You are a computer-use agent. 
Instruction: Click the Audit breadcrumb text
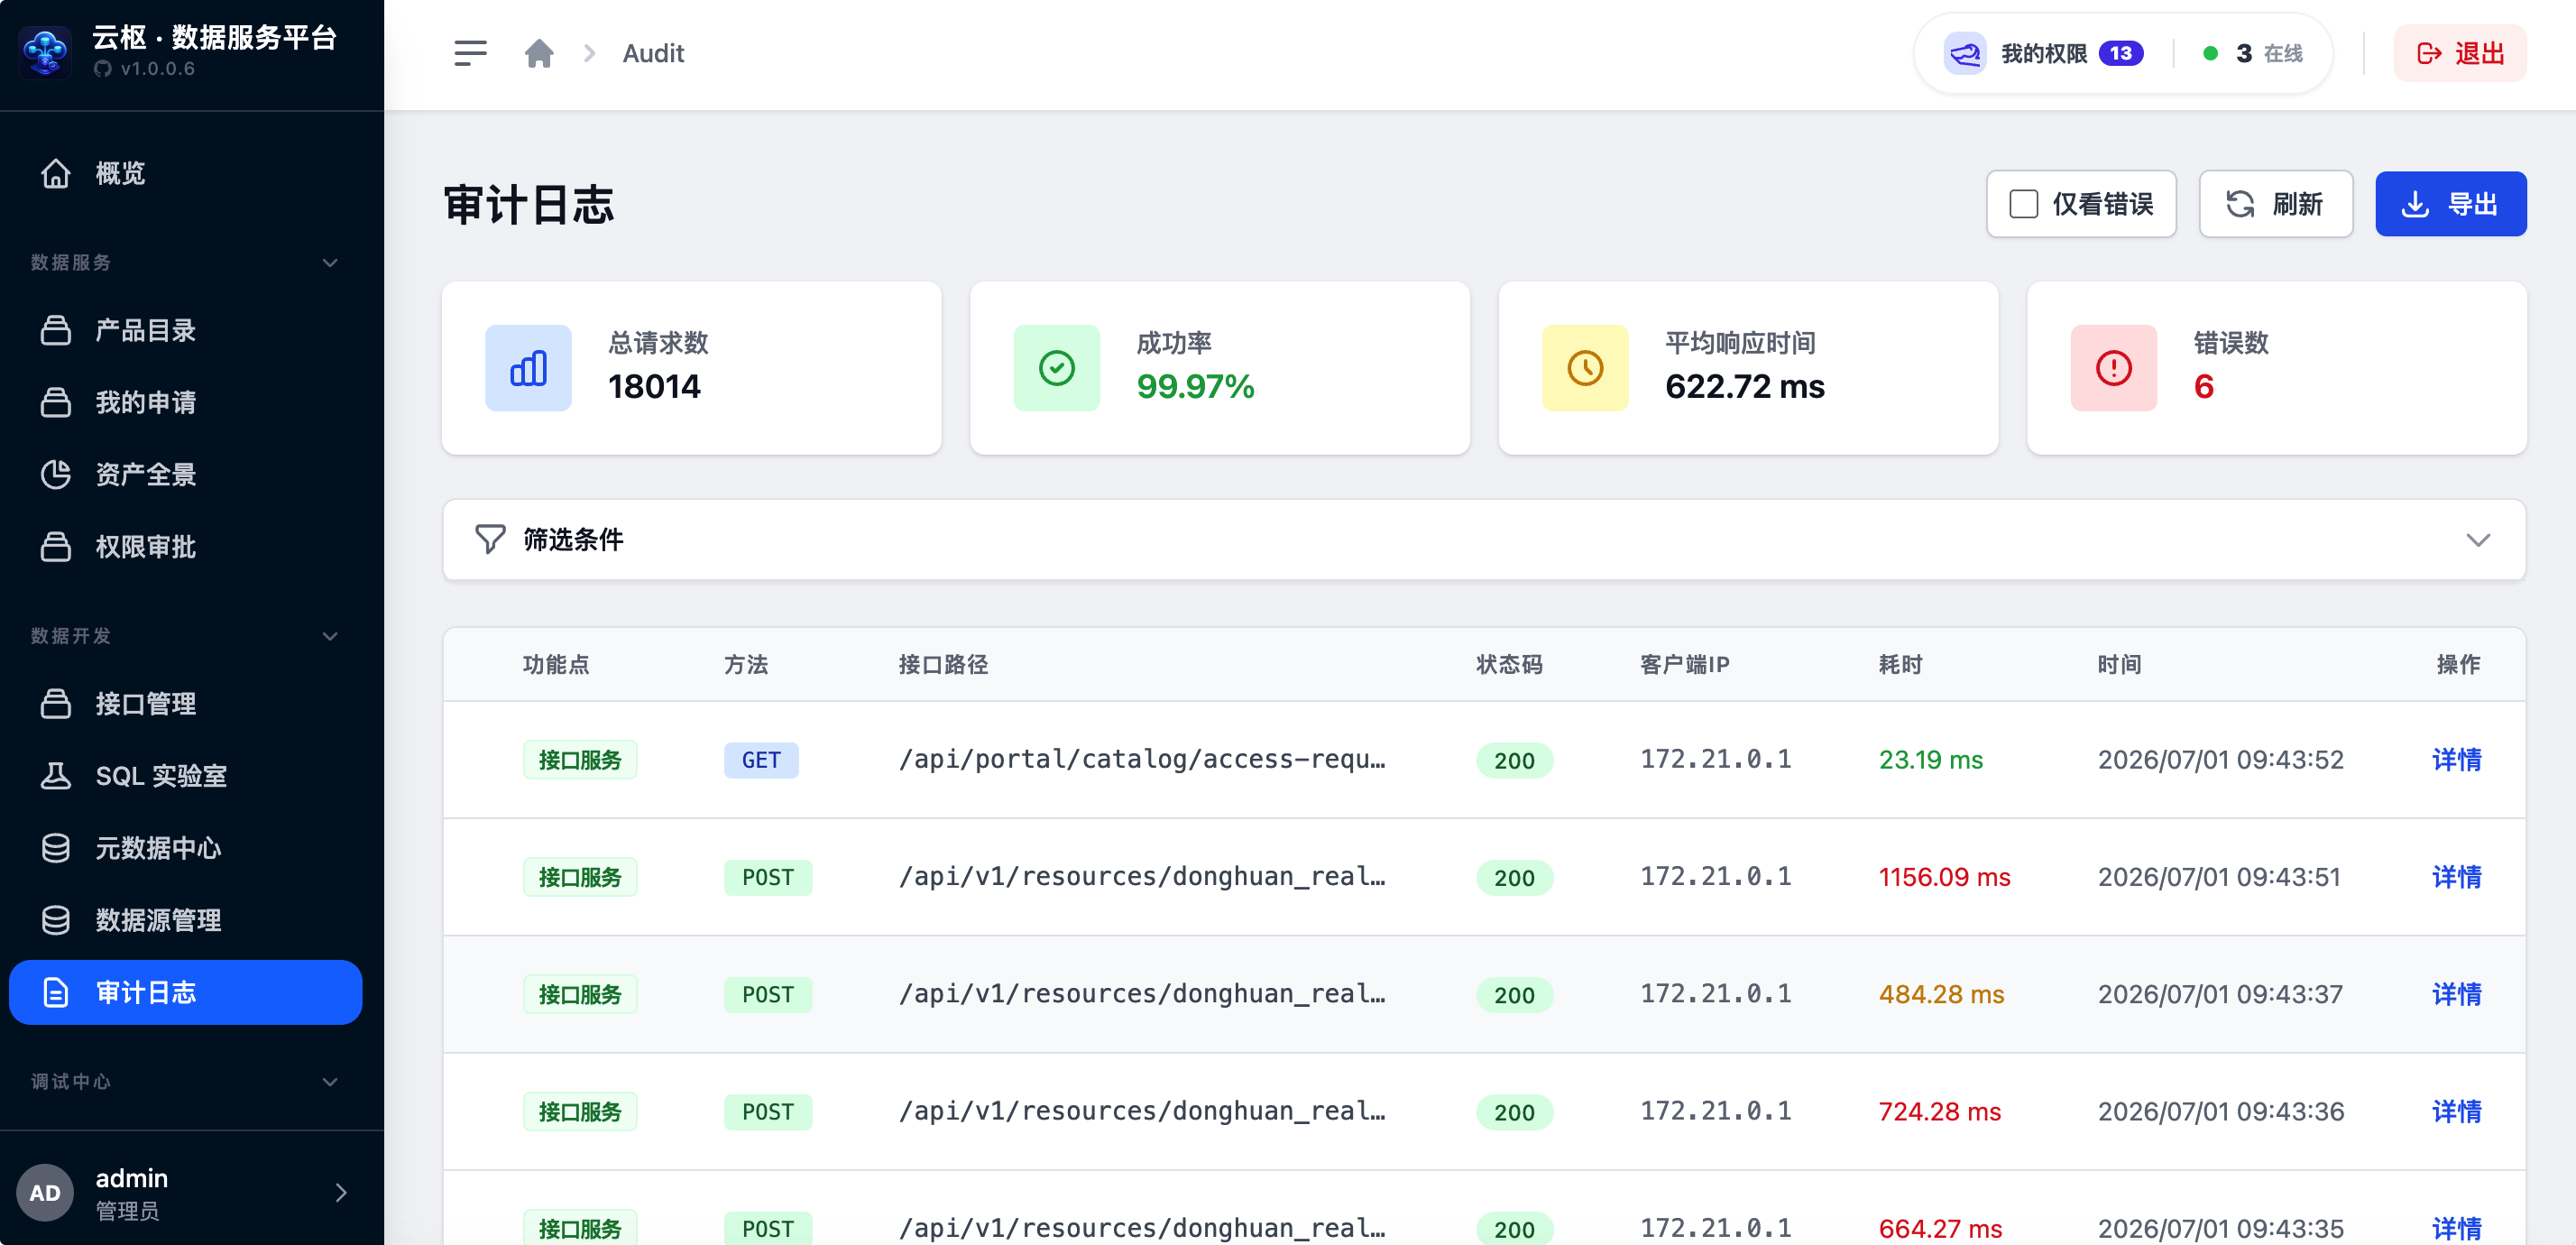[653, 53]
